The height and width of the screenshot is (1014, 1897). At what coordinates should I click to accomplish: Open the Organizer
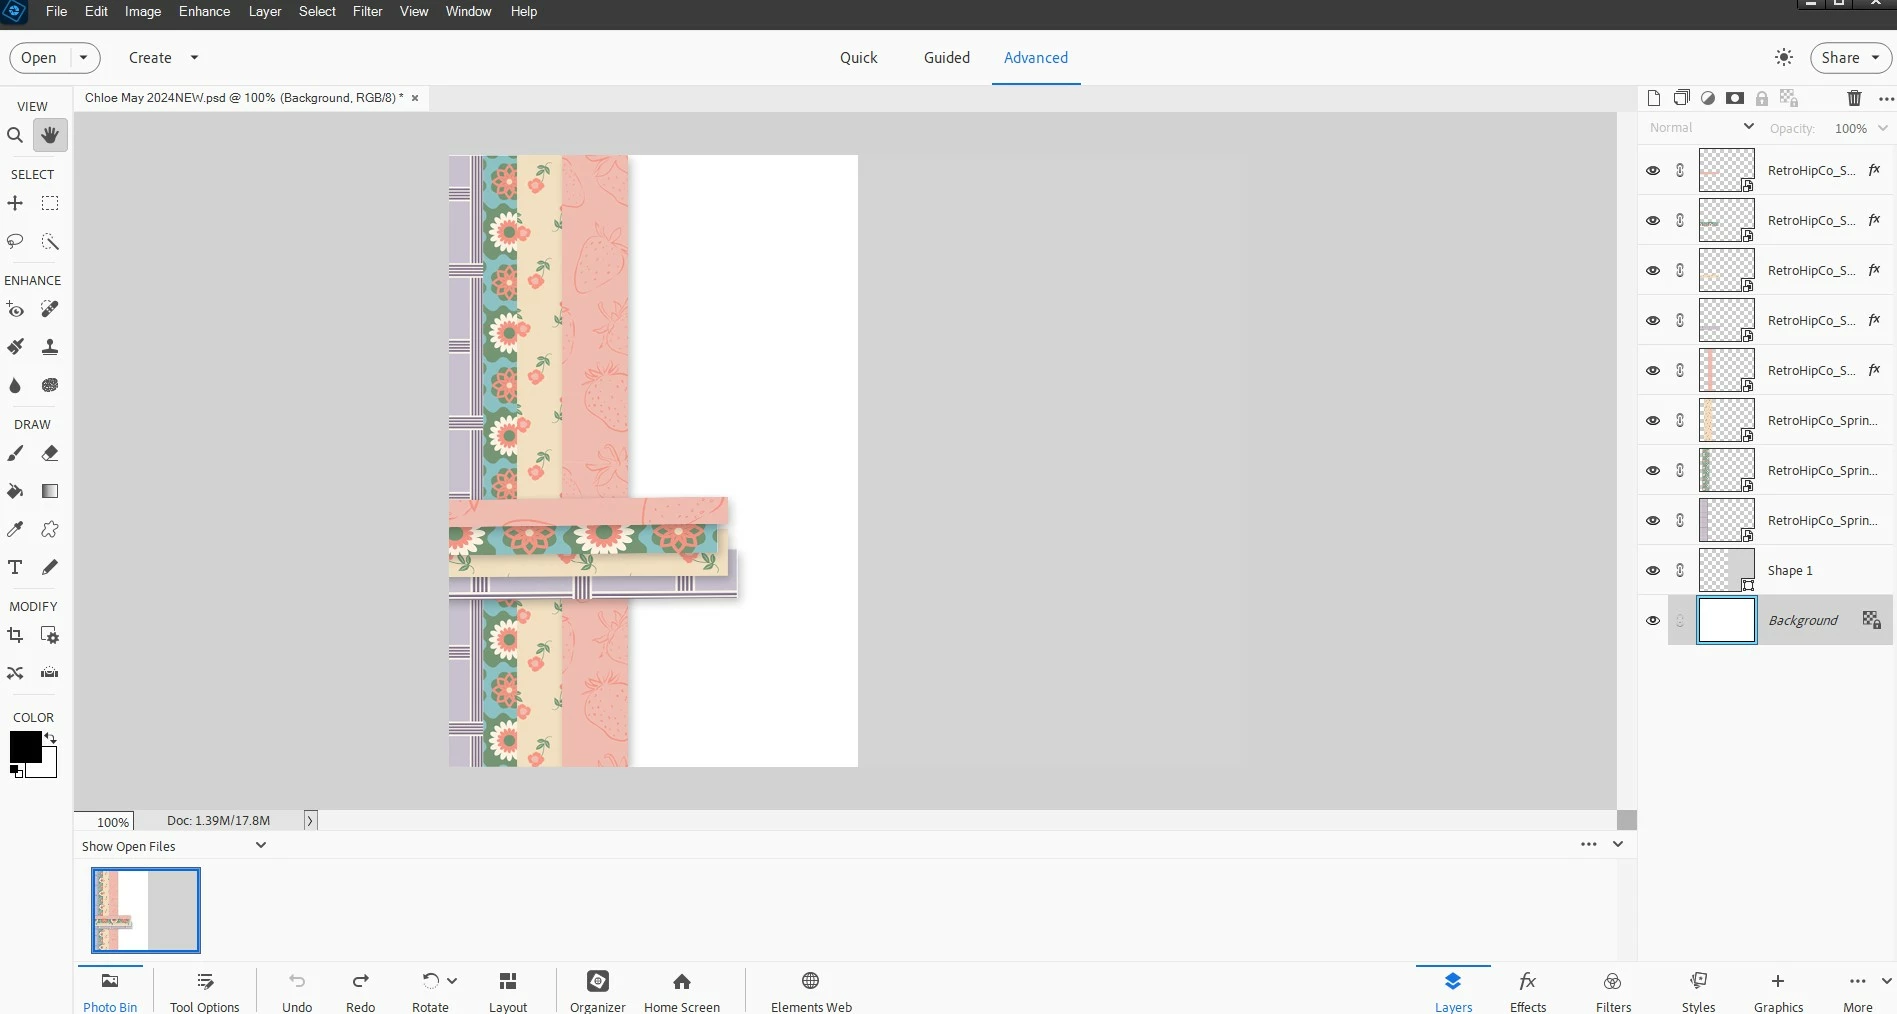(x=598, y=991)
